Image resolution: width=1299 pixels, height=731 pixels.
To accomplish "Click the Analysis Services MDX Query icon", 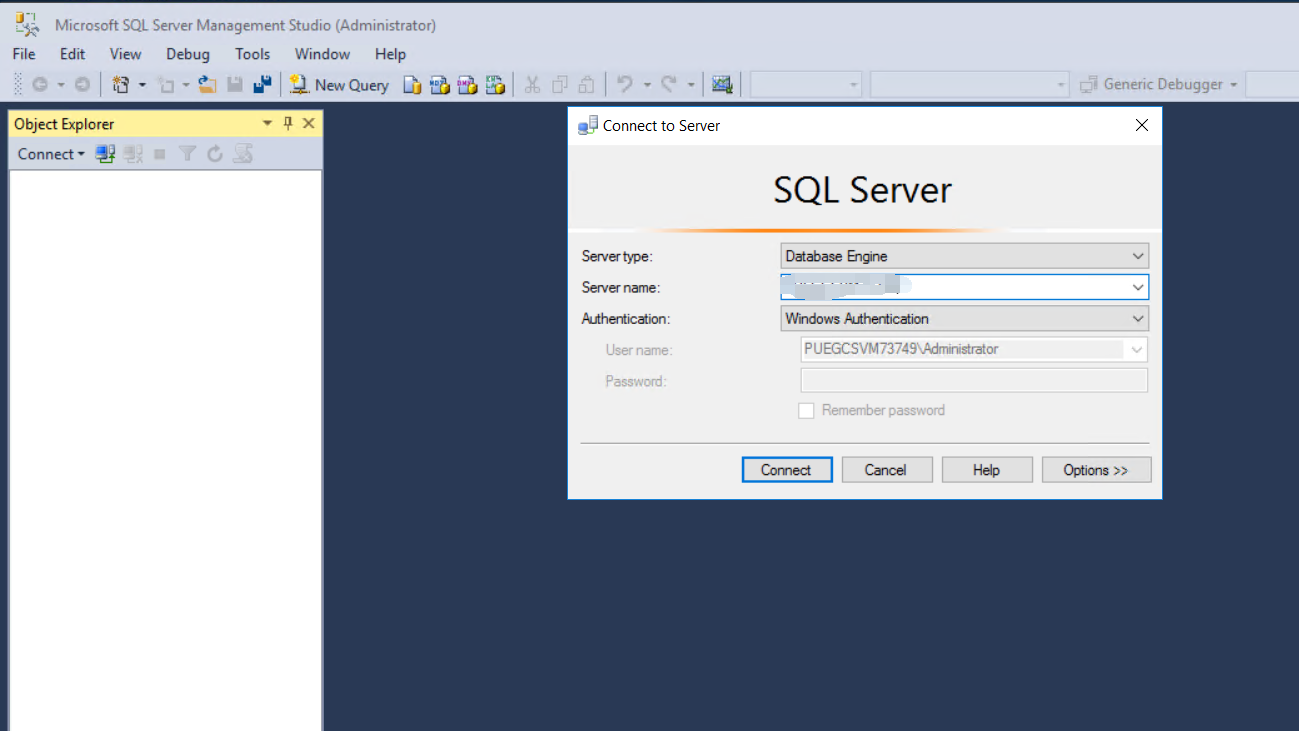I will [440, 84].
